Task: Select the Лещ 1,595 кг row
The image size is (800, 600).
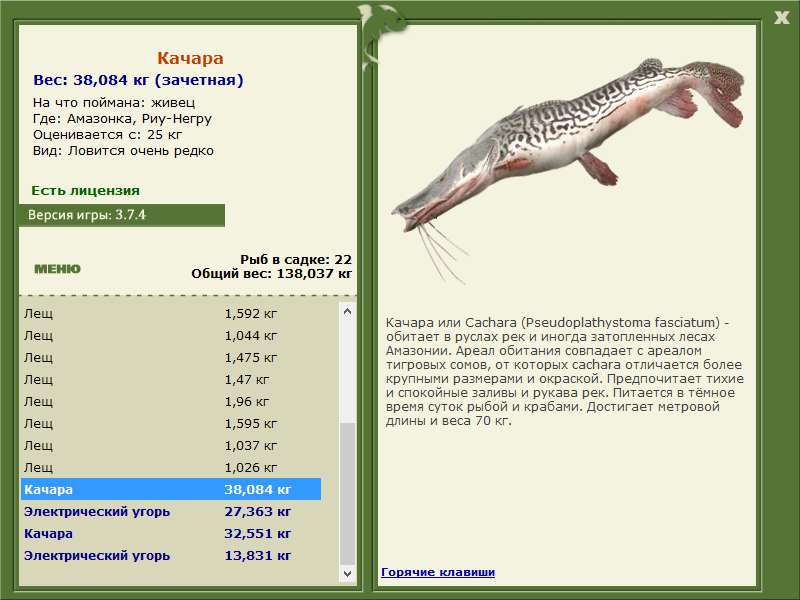Action: pyautogui.click(x=171, y=423)
